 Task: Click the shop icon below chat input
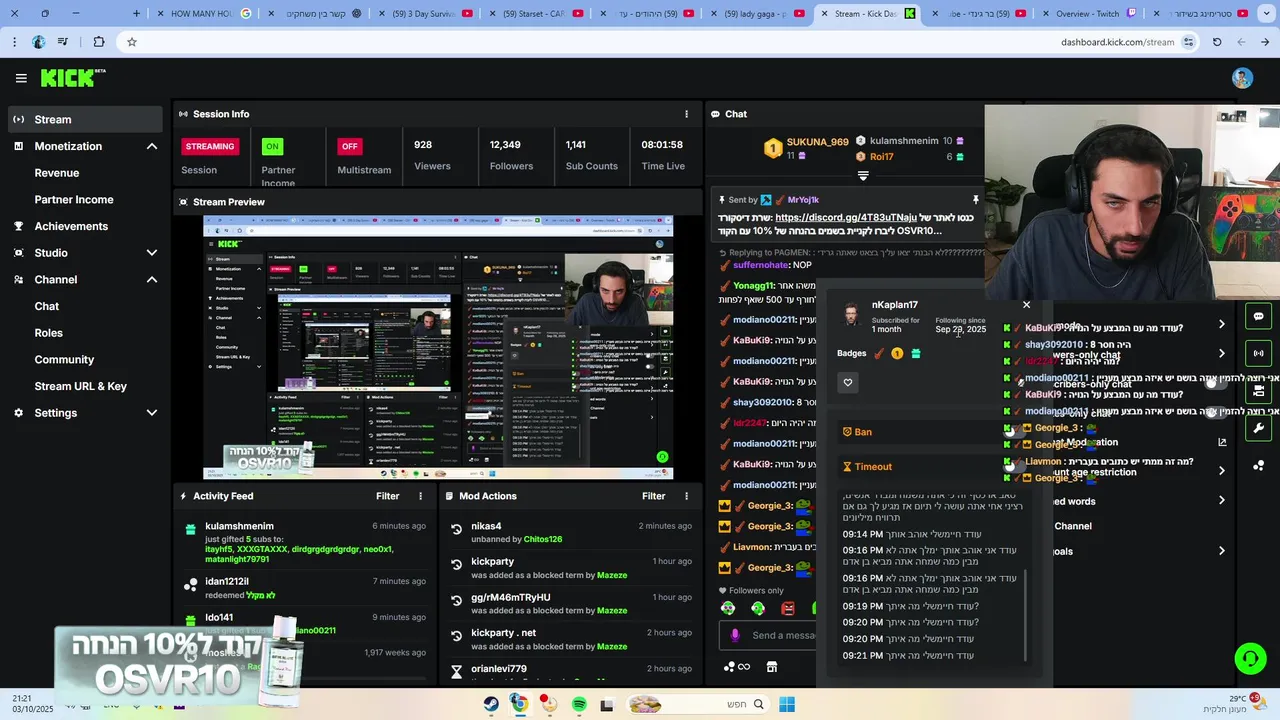[771, 667]
